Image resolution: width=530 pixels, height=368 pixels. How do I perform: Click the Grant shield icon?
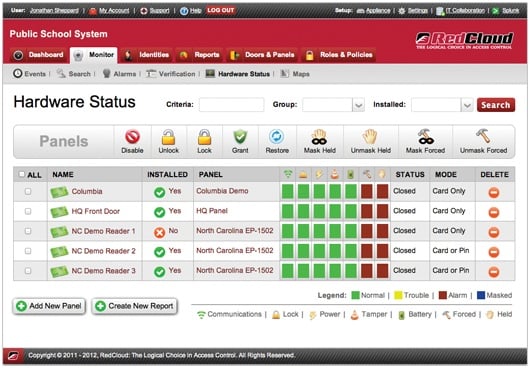pyautogui.click(x=240, y=137)
